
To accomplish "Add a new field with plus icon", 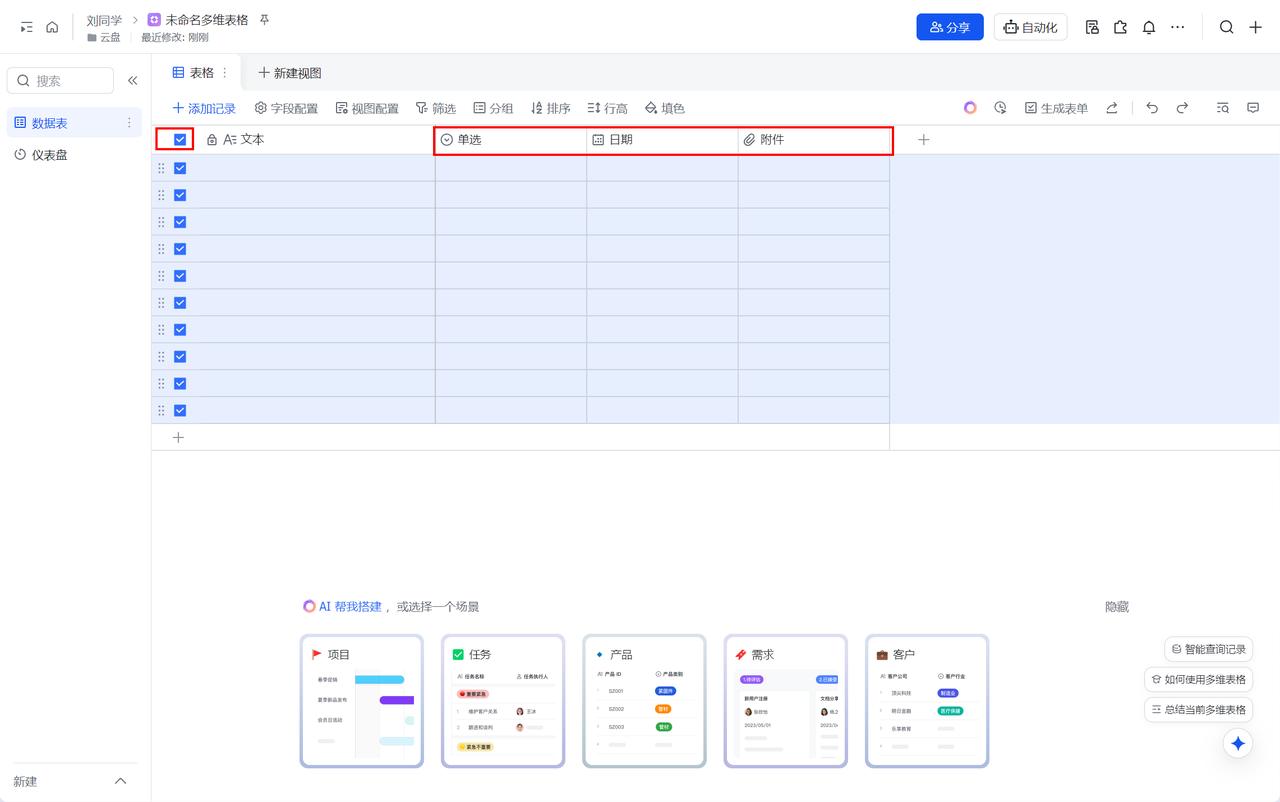I will pos(923,140).
